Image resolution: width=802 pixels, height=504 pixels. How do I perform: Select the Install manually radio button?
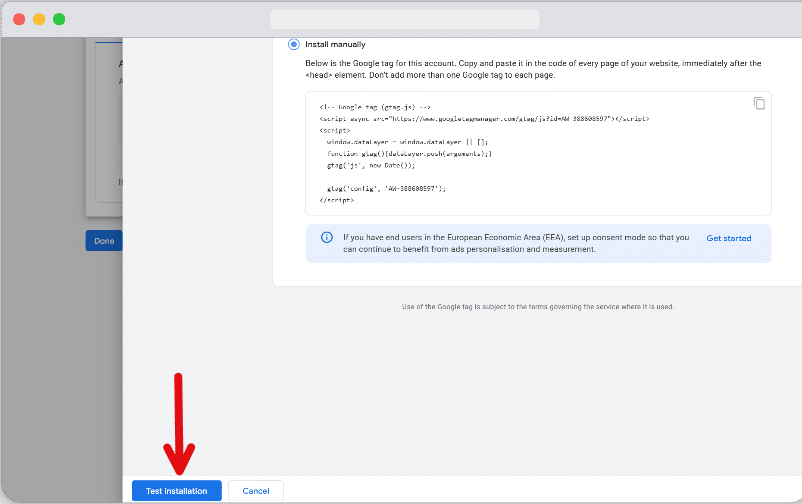[x=294, y=45]
